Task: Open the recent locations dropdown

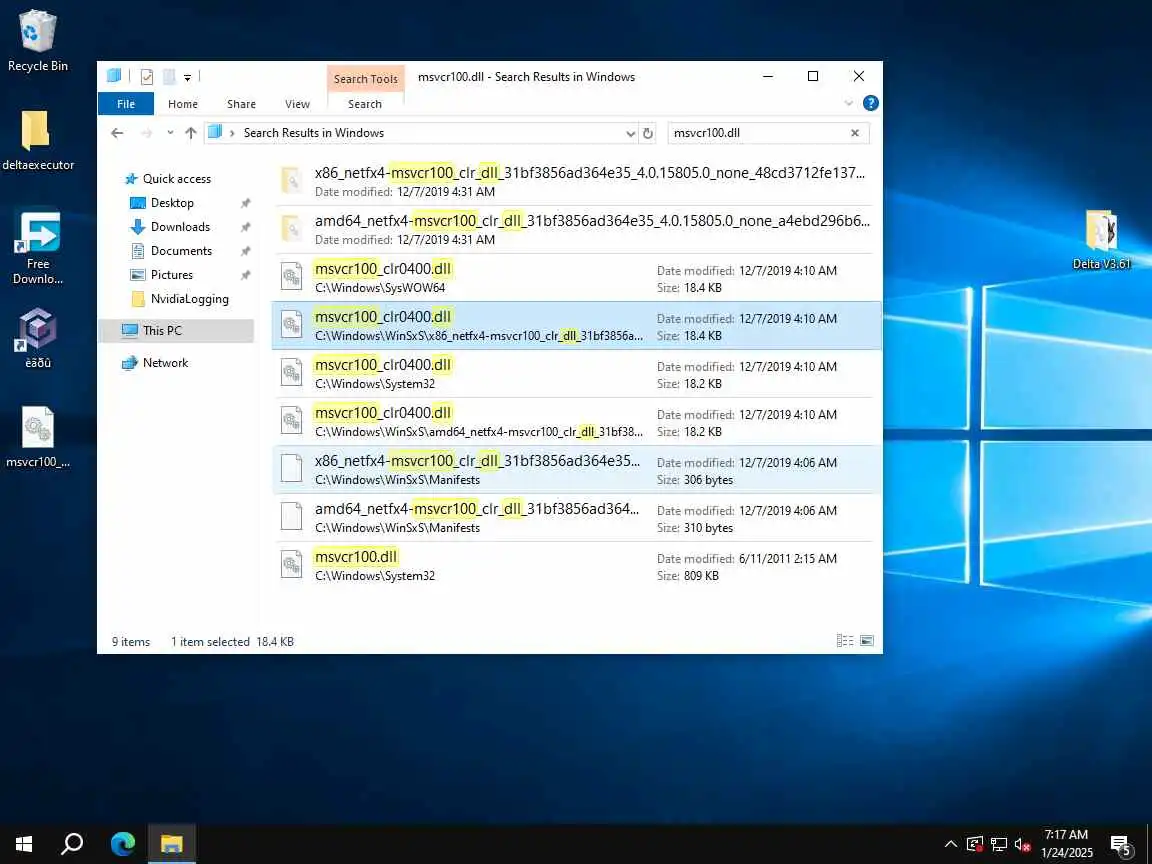Action: (x=170, y=133)
